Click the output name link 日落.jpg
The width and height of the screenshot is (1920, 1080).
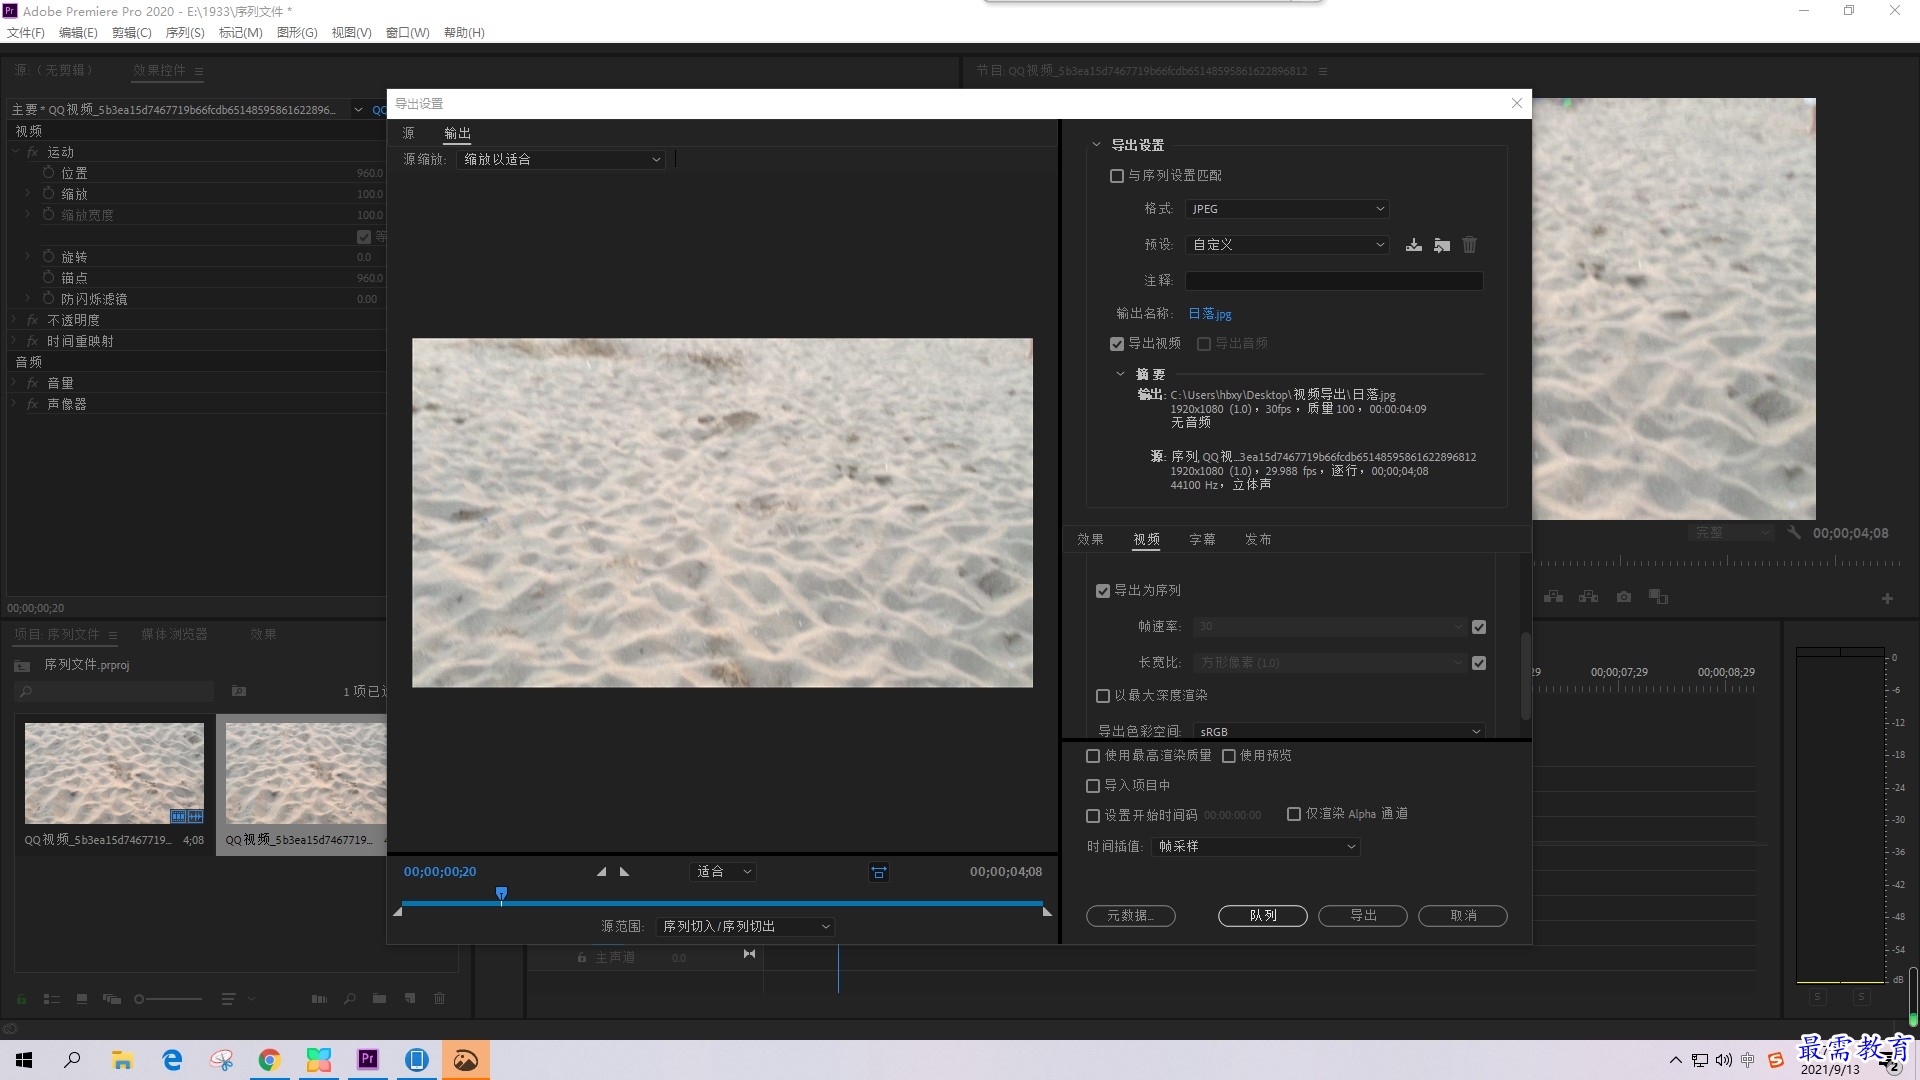click(x=1209, y=314)
